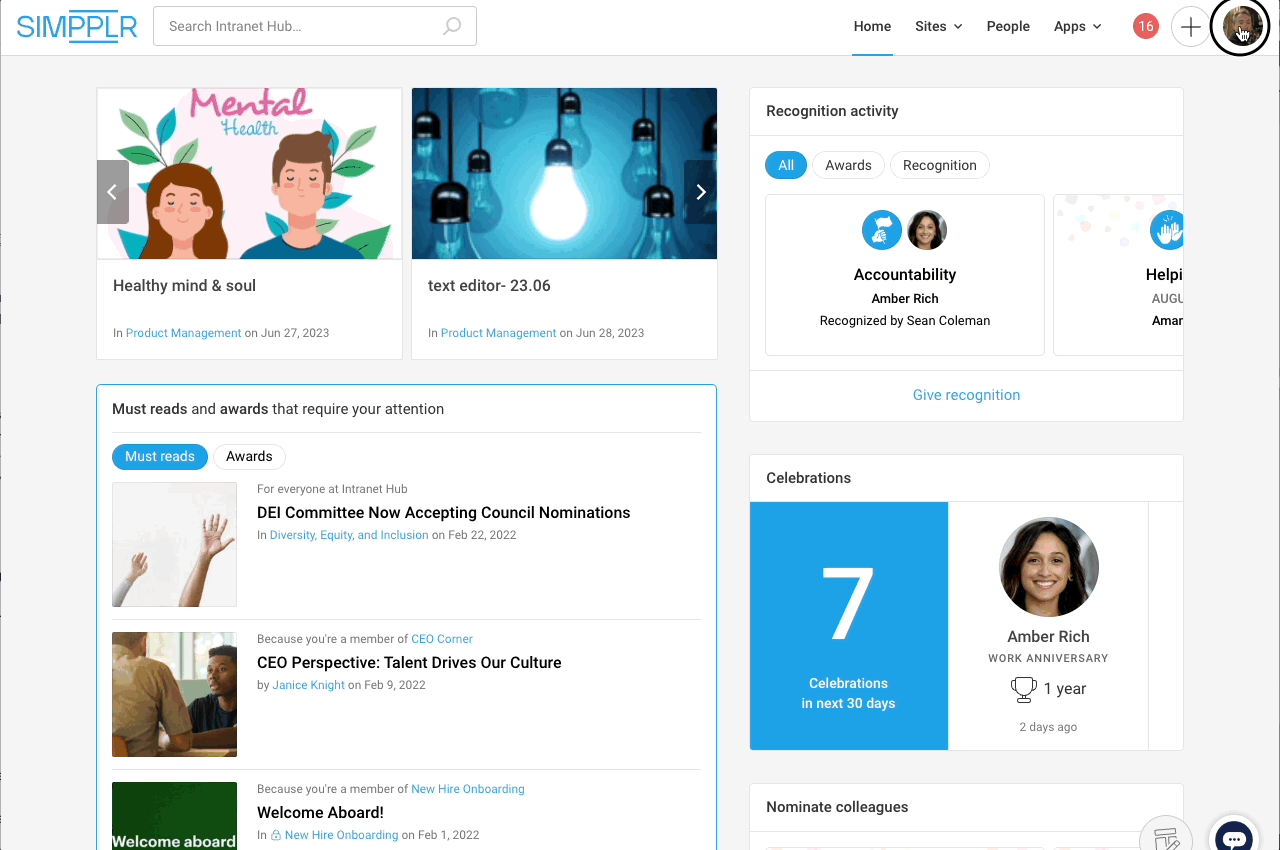
Task: Click the Accountability award badge icon
Action: pos(882,230)
